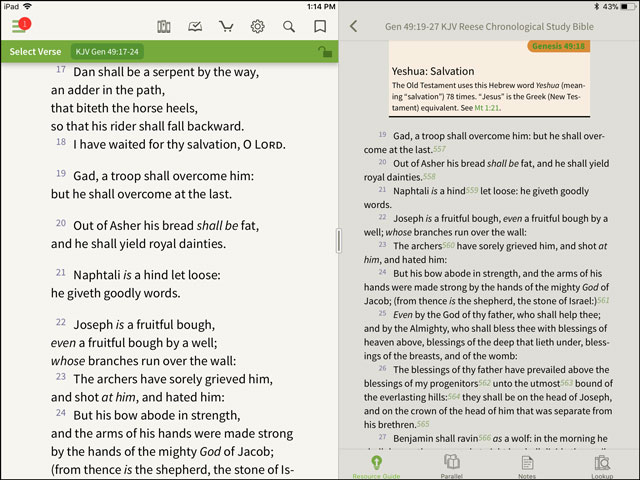Open footnote 560 after archers
The width and height of the screenshot is (640, 480).
click(x=449, y=245)
